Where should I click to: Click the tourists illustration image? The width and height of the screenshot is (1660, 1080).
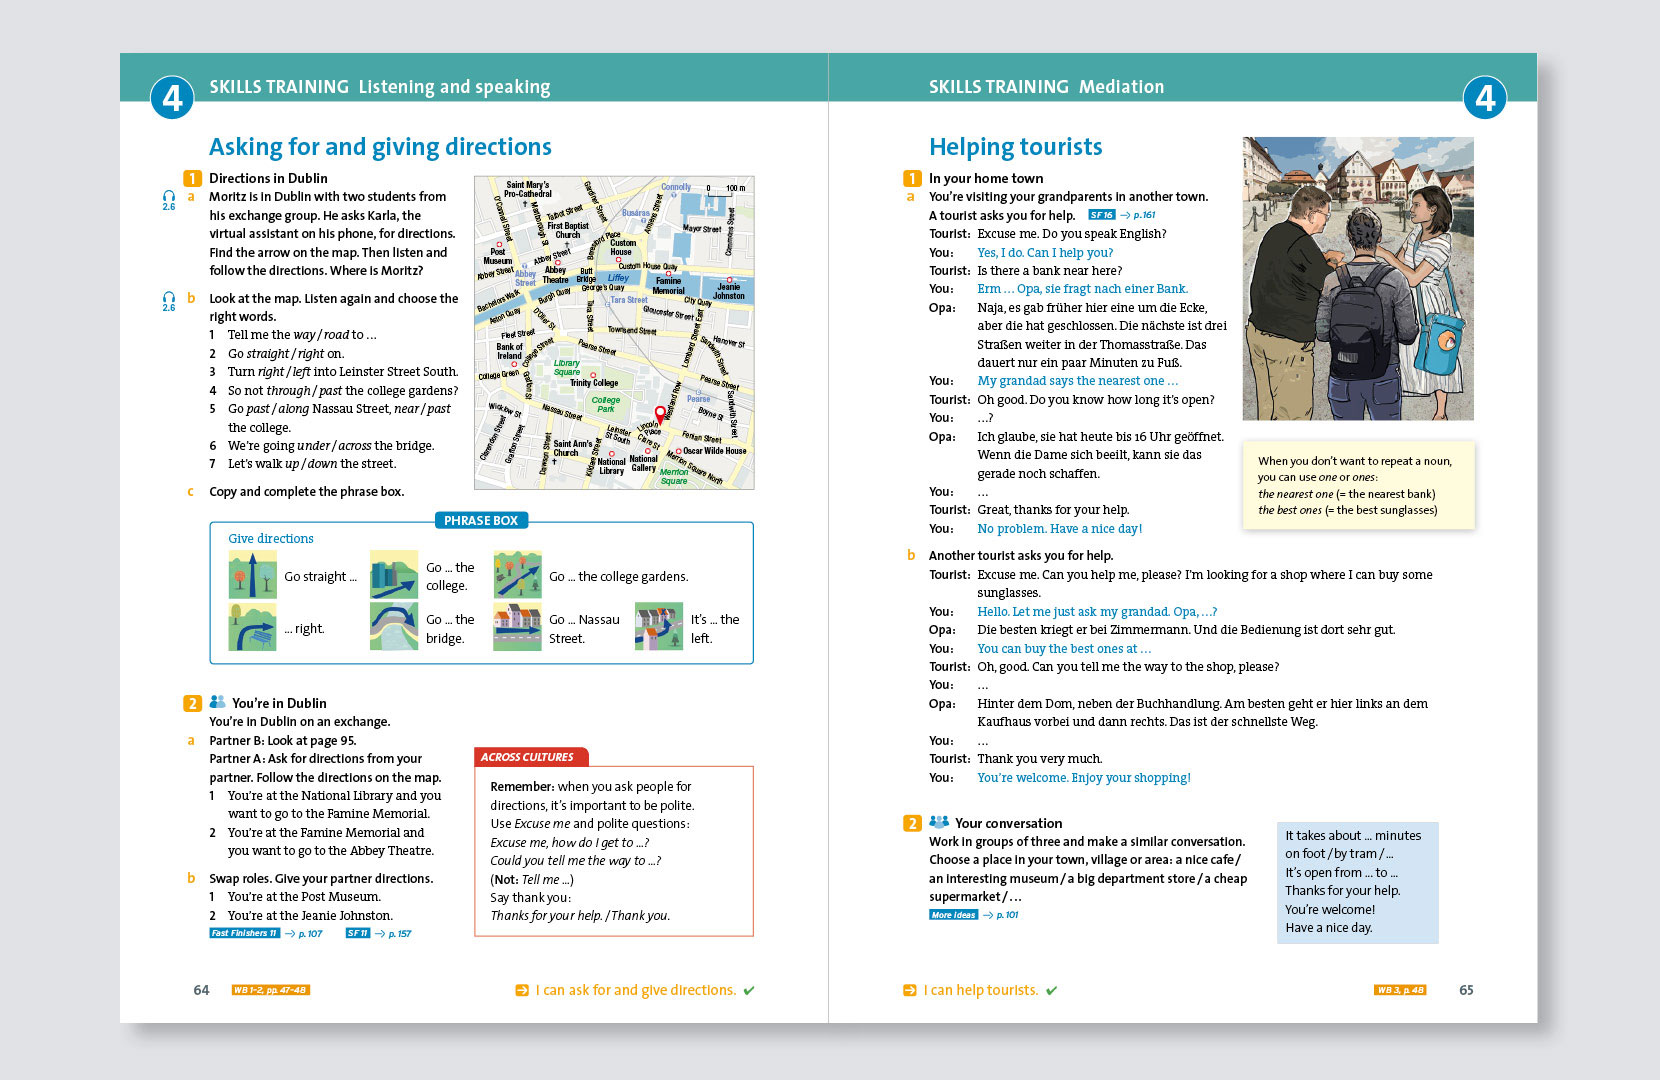(1357, 279)
